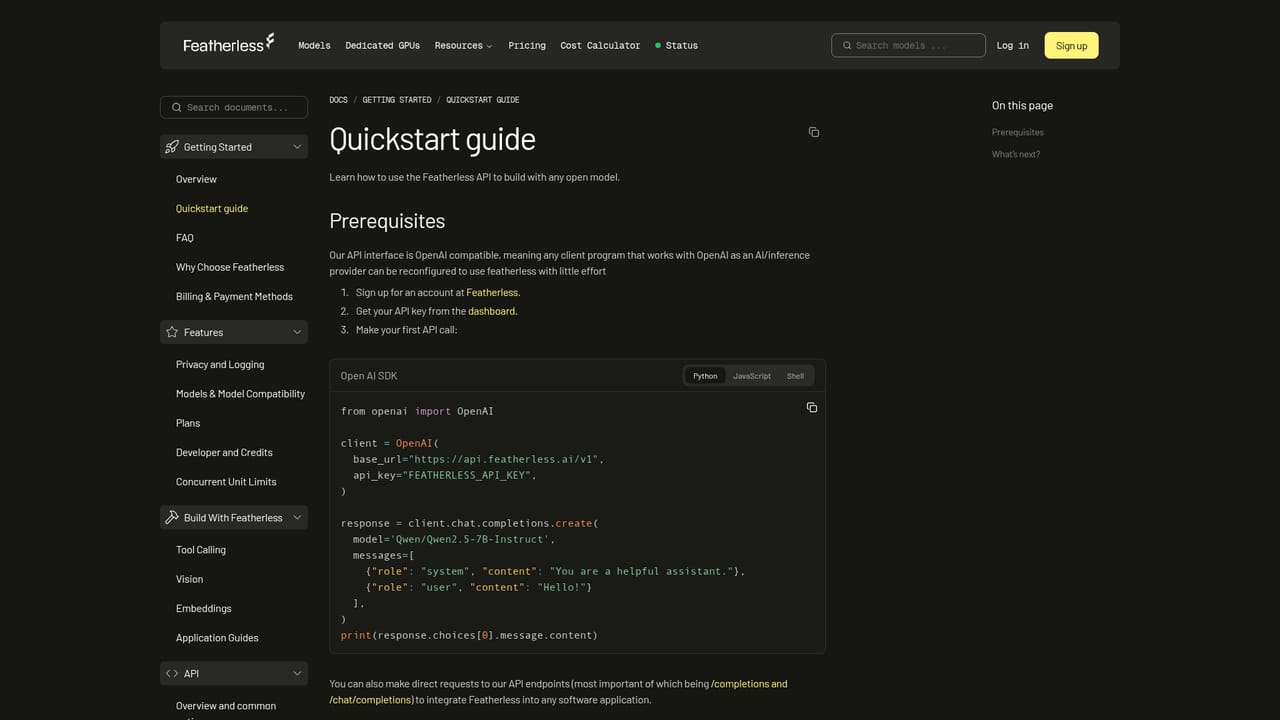Click the star icon beside Features
1280x720 pixels.
click(x=172, y=332)
